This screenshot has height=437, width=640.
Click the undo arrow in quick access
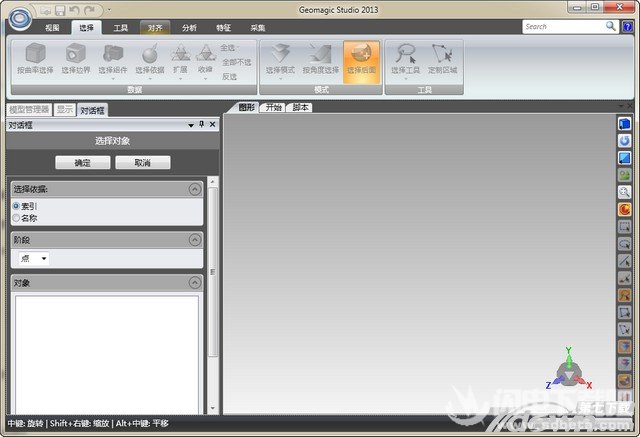click(x=74, y=10)
